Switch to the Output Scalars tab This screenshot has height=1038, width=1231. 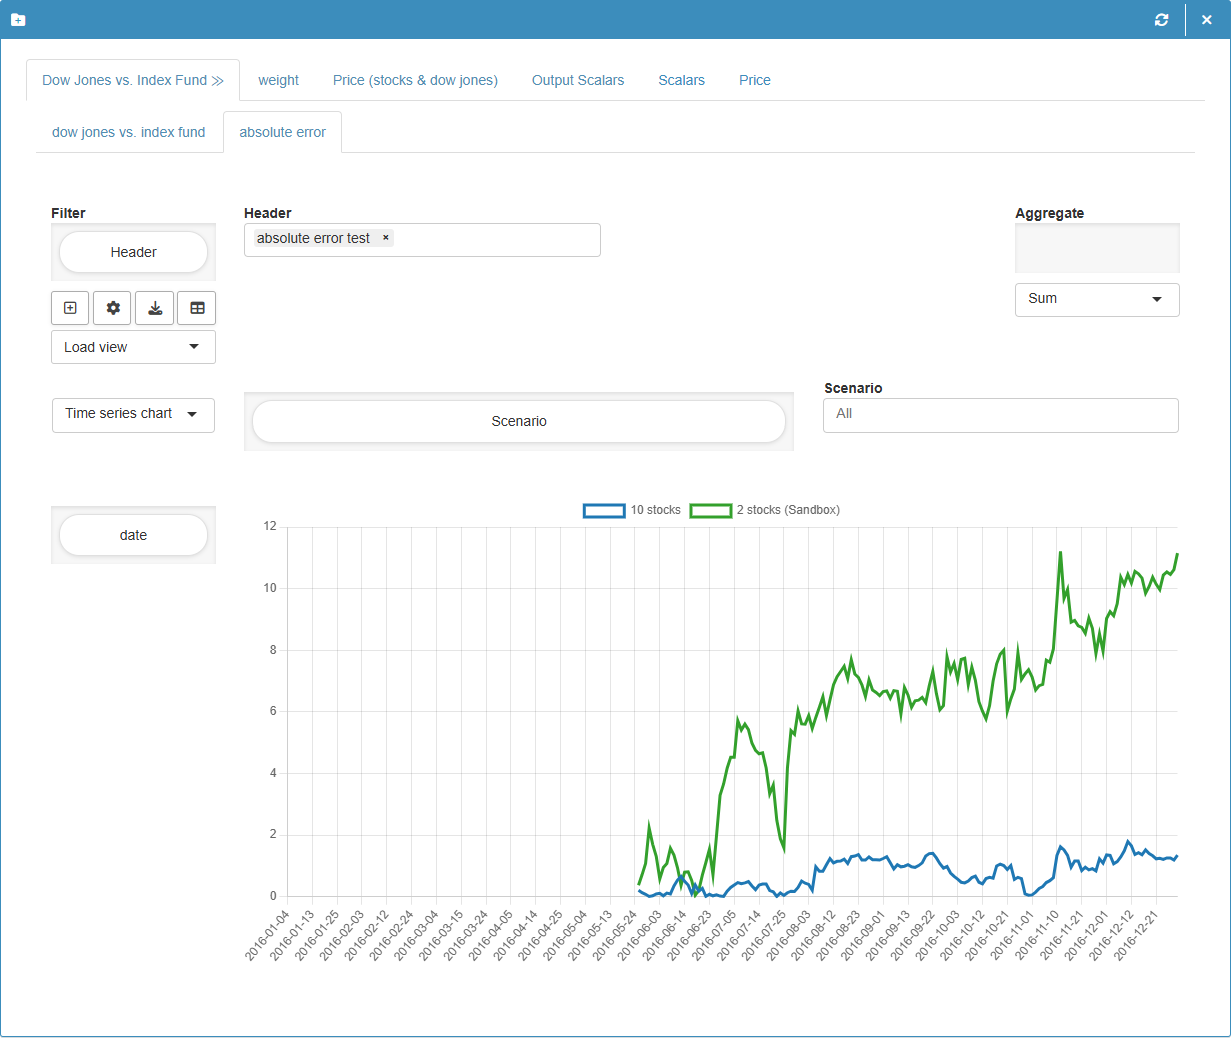tap(578, 80)
